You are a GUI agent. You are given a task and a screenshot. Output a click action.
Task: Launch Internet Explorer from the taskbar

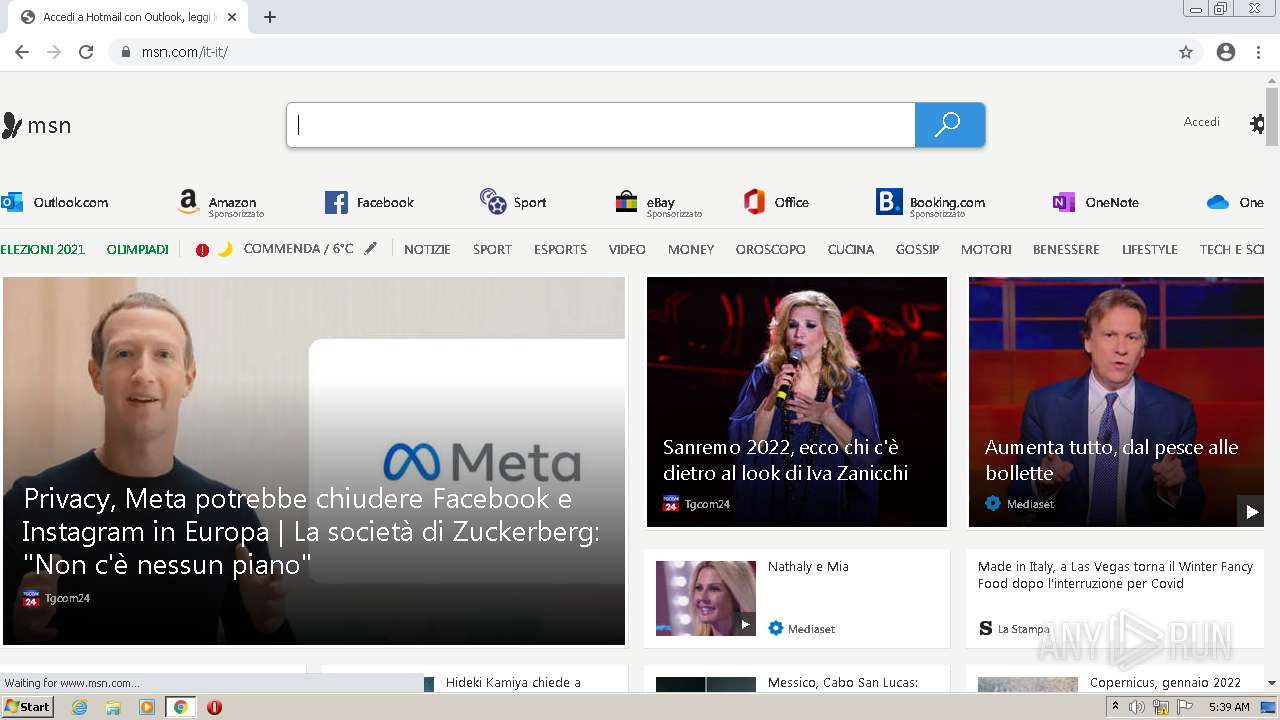80,707
